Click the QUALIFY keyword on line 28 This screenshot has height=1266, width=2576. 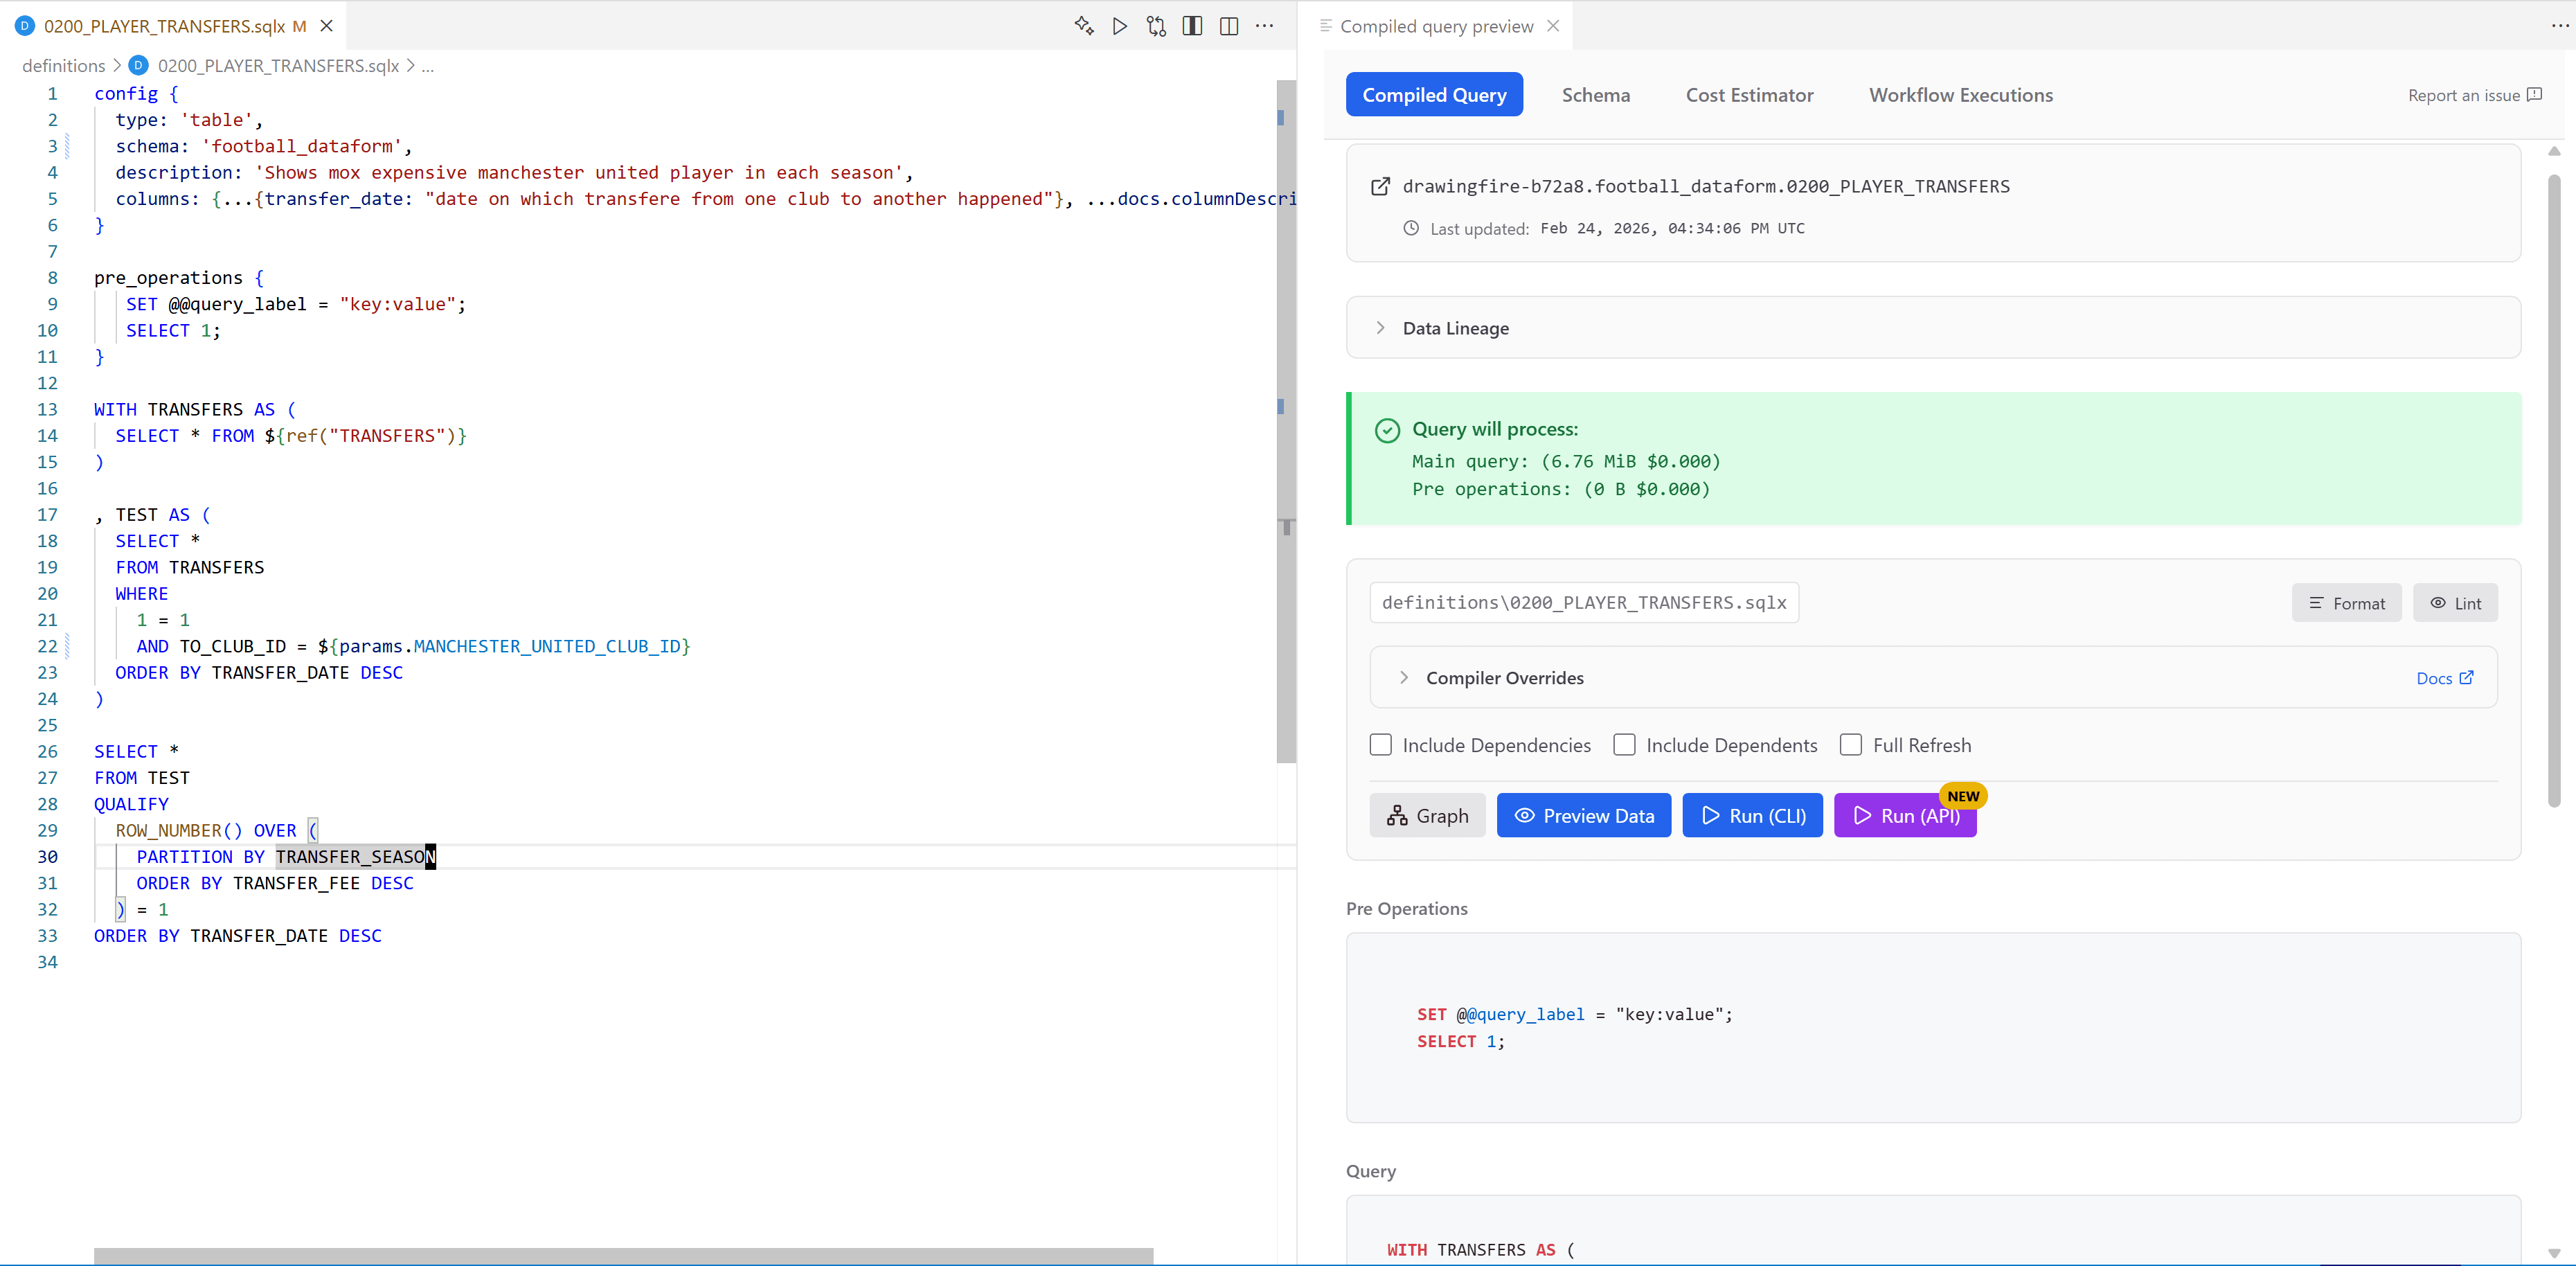coord(131,804)
